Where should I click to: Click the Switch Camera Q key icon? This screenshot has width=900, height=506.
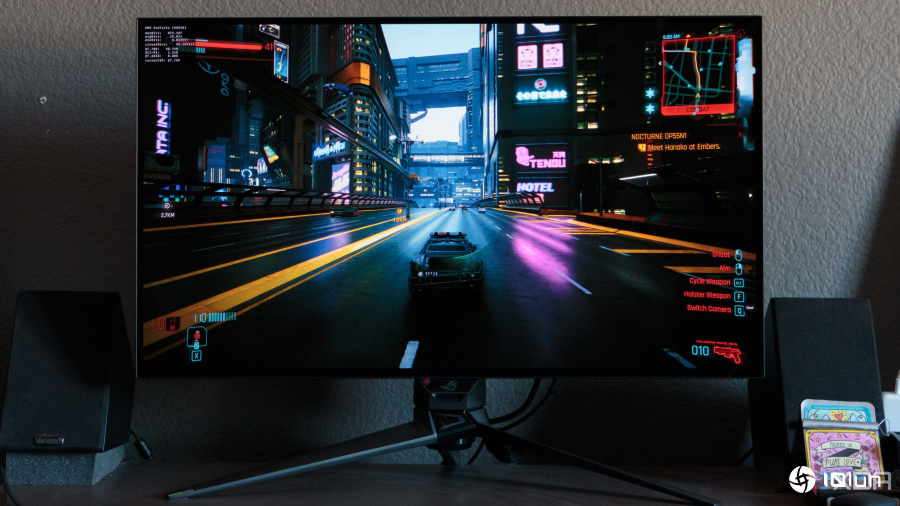[739, 310]
